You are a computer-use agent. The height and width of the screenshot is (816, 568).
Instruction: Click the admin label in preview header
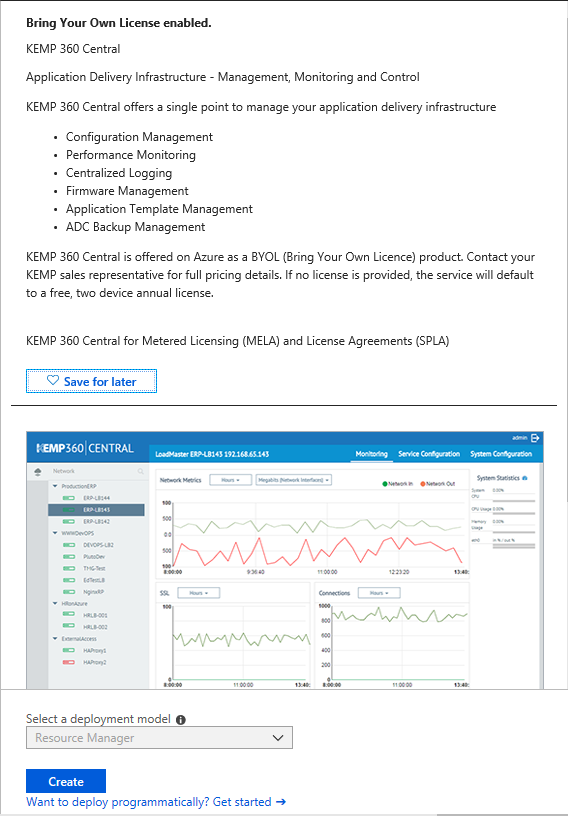pos(520,438)
